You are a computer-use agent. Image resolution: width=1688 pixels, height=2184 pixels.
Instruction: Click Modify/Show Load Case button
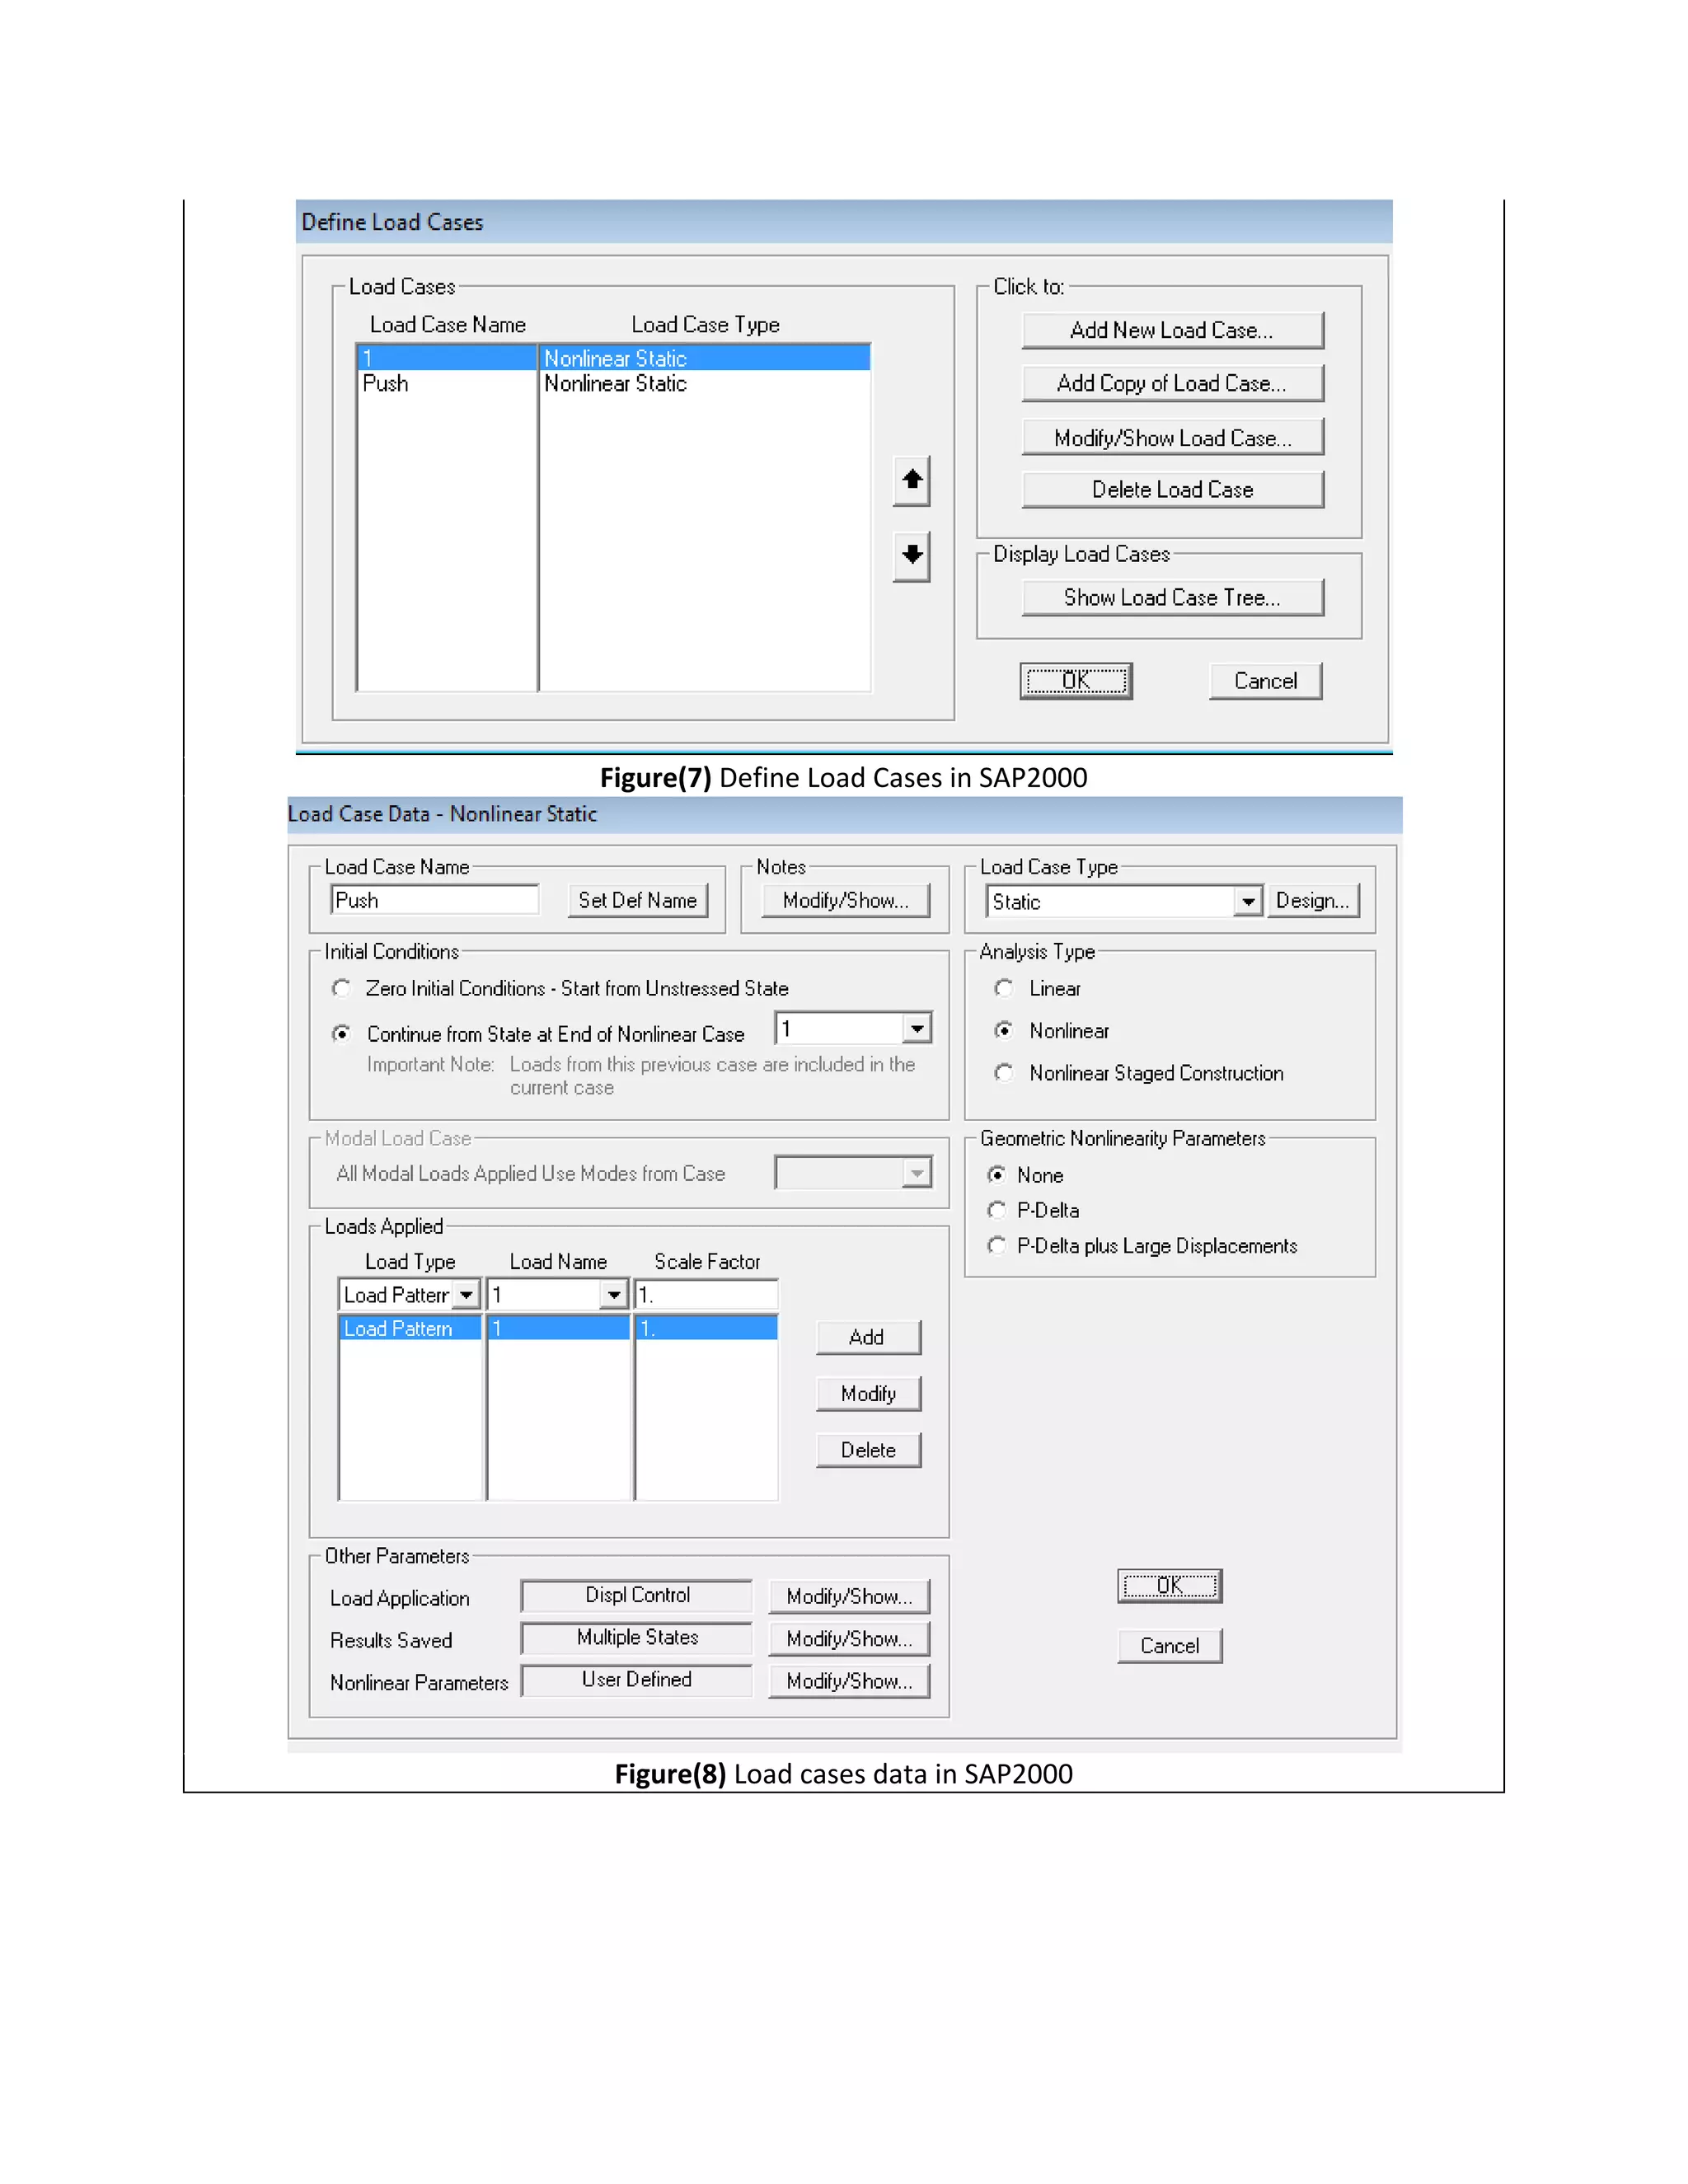pos(1172,438)
